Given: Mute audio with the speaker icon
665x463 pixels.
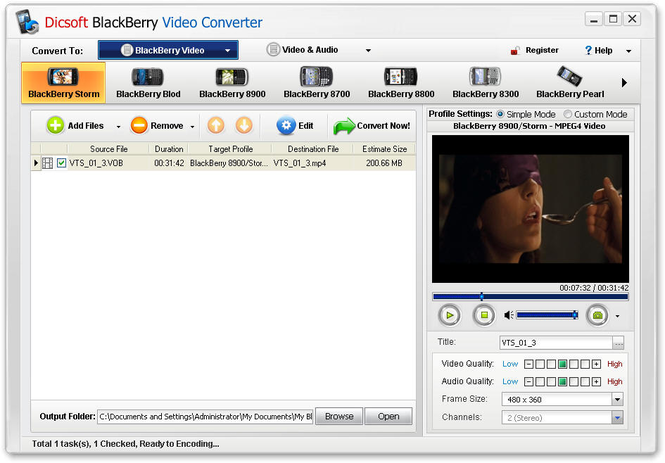Looking at the screenshot, I should pyautogui.click(x=509, y=315).
